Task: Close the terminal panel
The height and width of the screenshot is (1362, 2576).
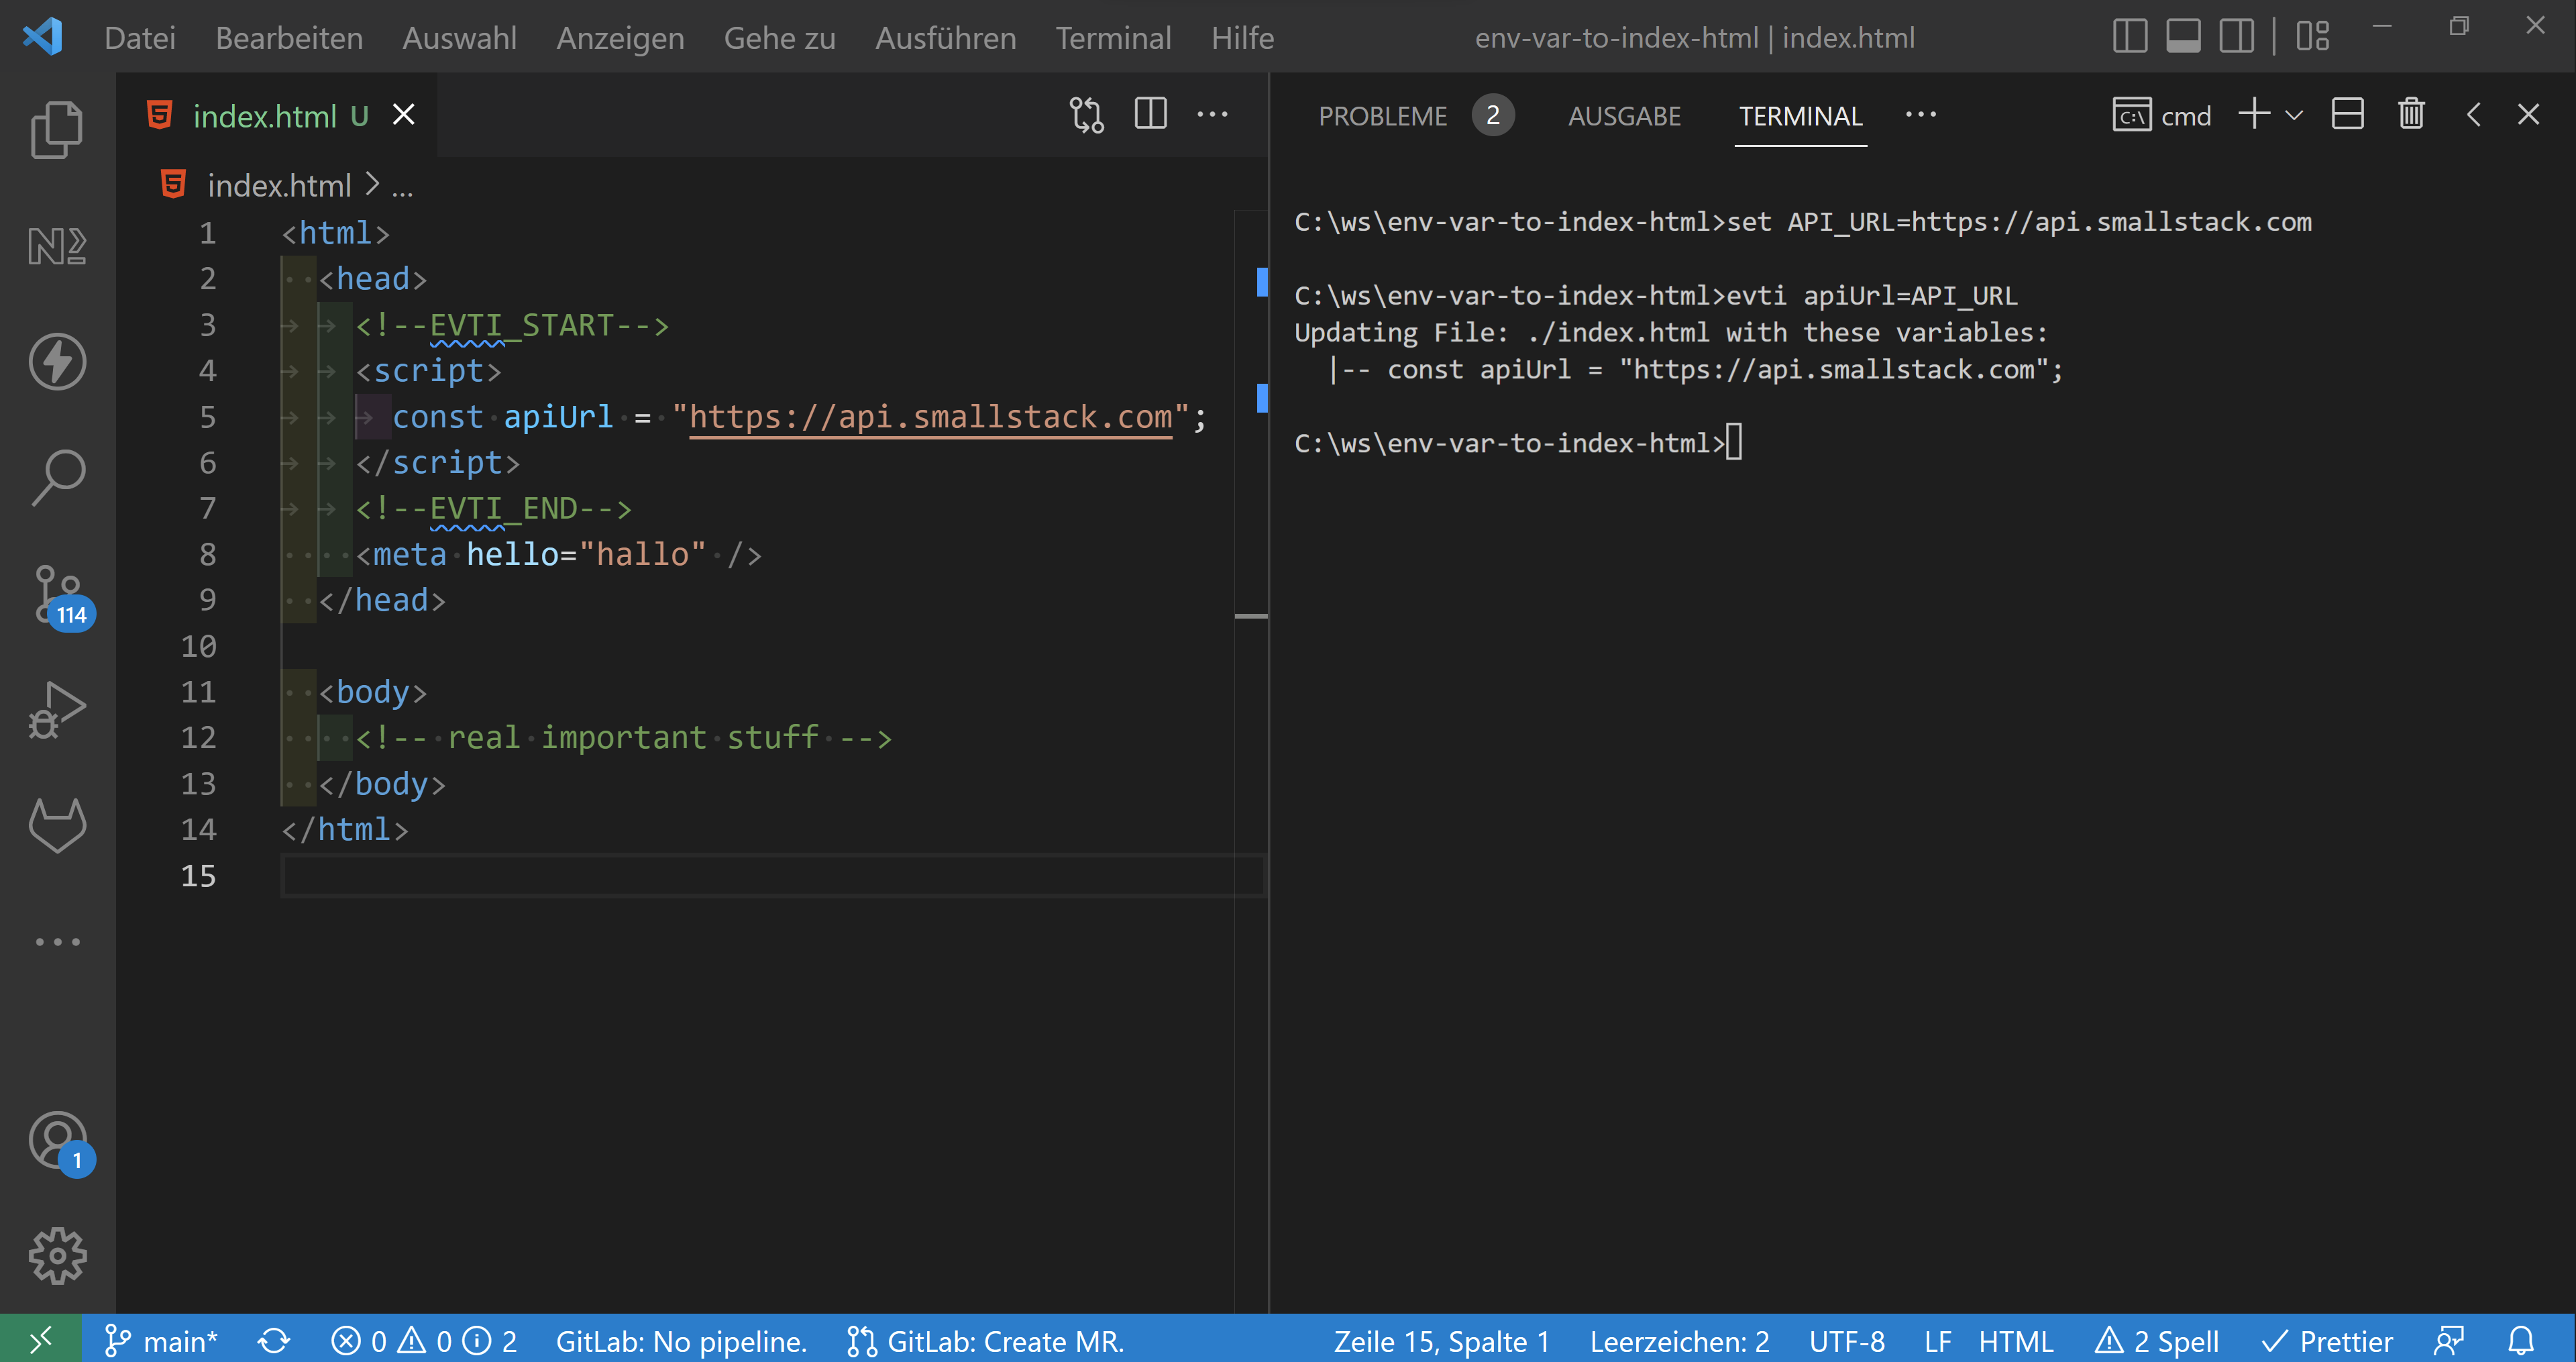Action: pyautogui.click(x=2528, y=114)
